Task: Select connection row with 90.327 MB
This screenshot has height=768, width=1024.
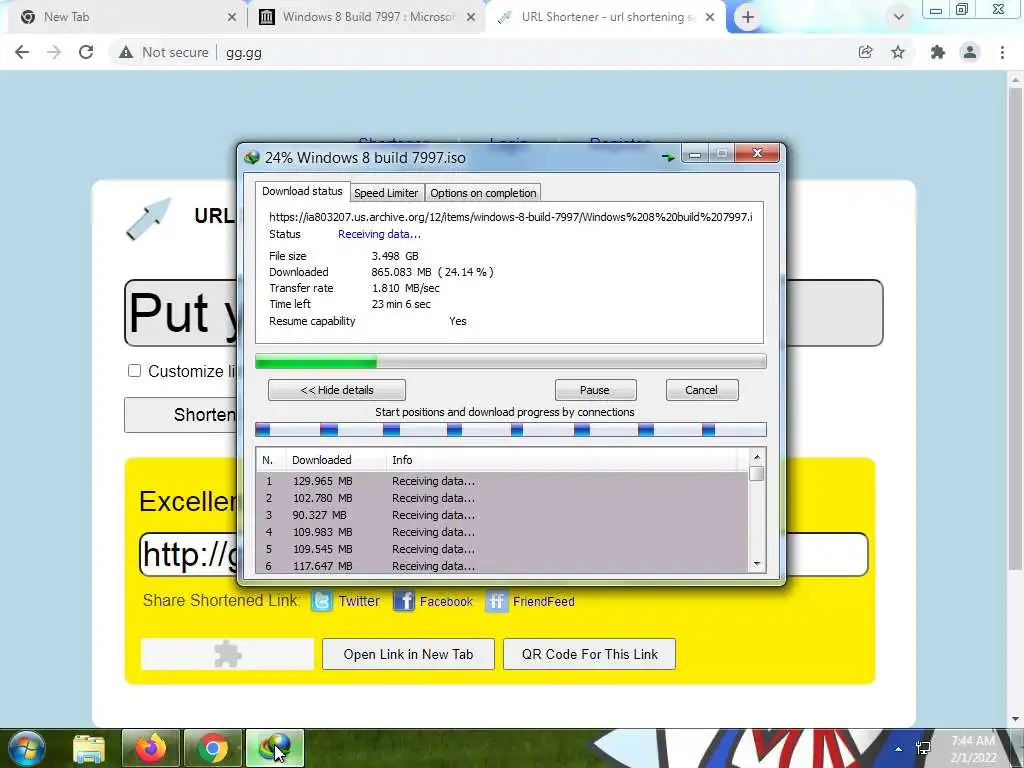Action: (502, 515)
